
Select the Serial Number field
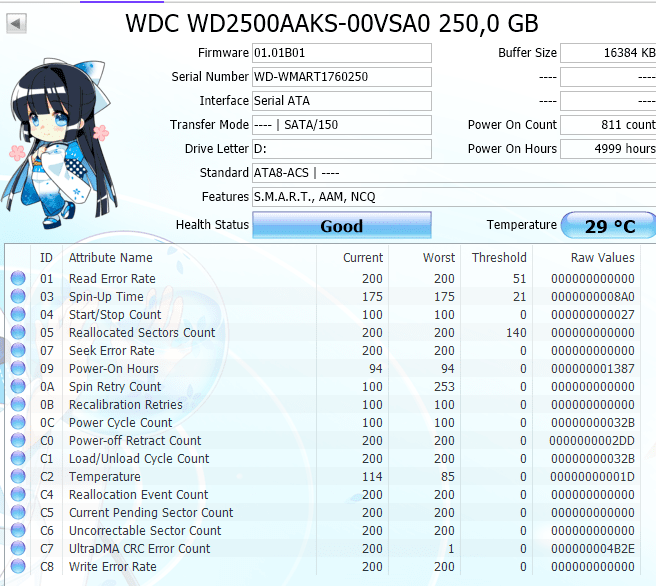point(342,77)
